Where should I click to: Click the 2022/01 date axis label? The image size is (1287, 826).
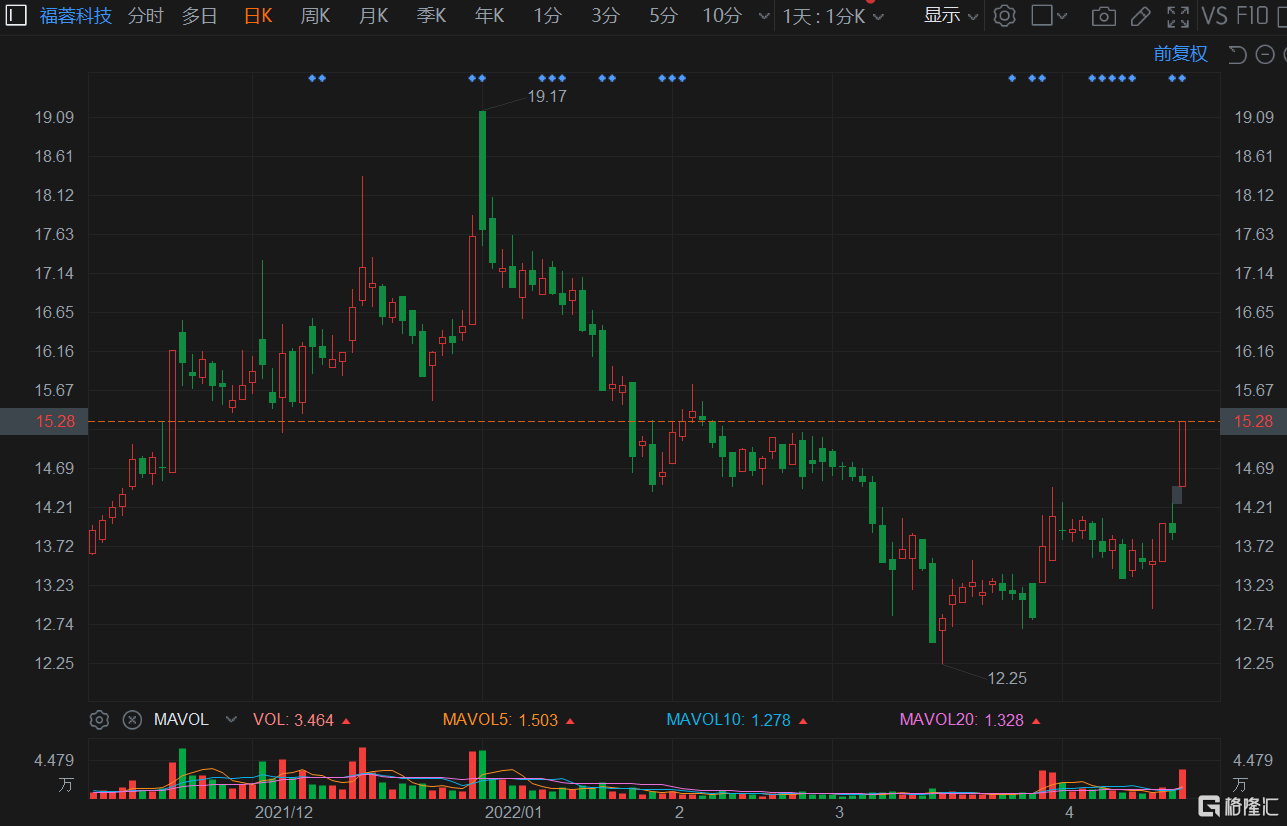pos(513,812)
